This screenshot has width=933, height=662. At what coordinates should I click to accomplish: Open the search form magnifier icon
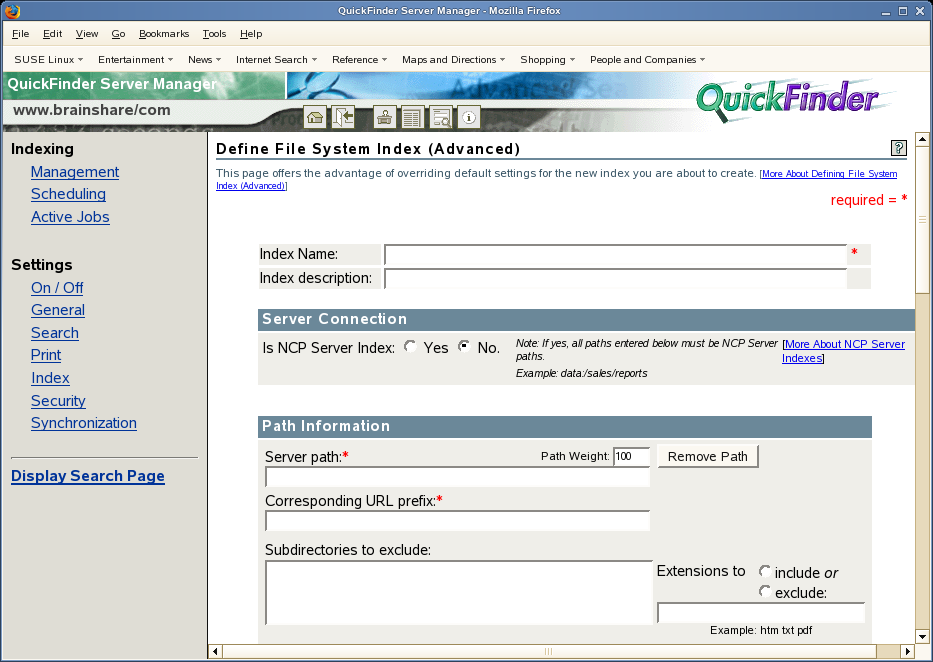(441, 117)
